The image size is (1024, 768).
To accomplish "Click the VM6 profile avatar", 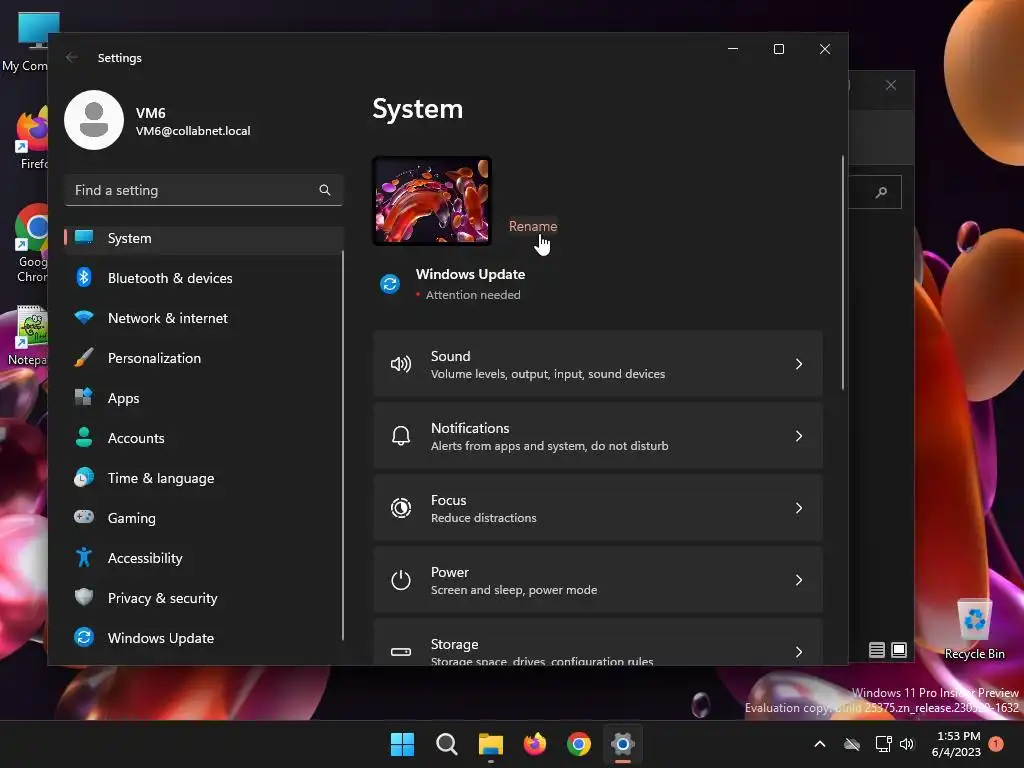I will [x=94, y=120].
